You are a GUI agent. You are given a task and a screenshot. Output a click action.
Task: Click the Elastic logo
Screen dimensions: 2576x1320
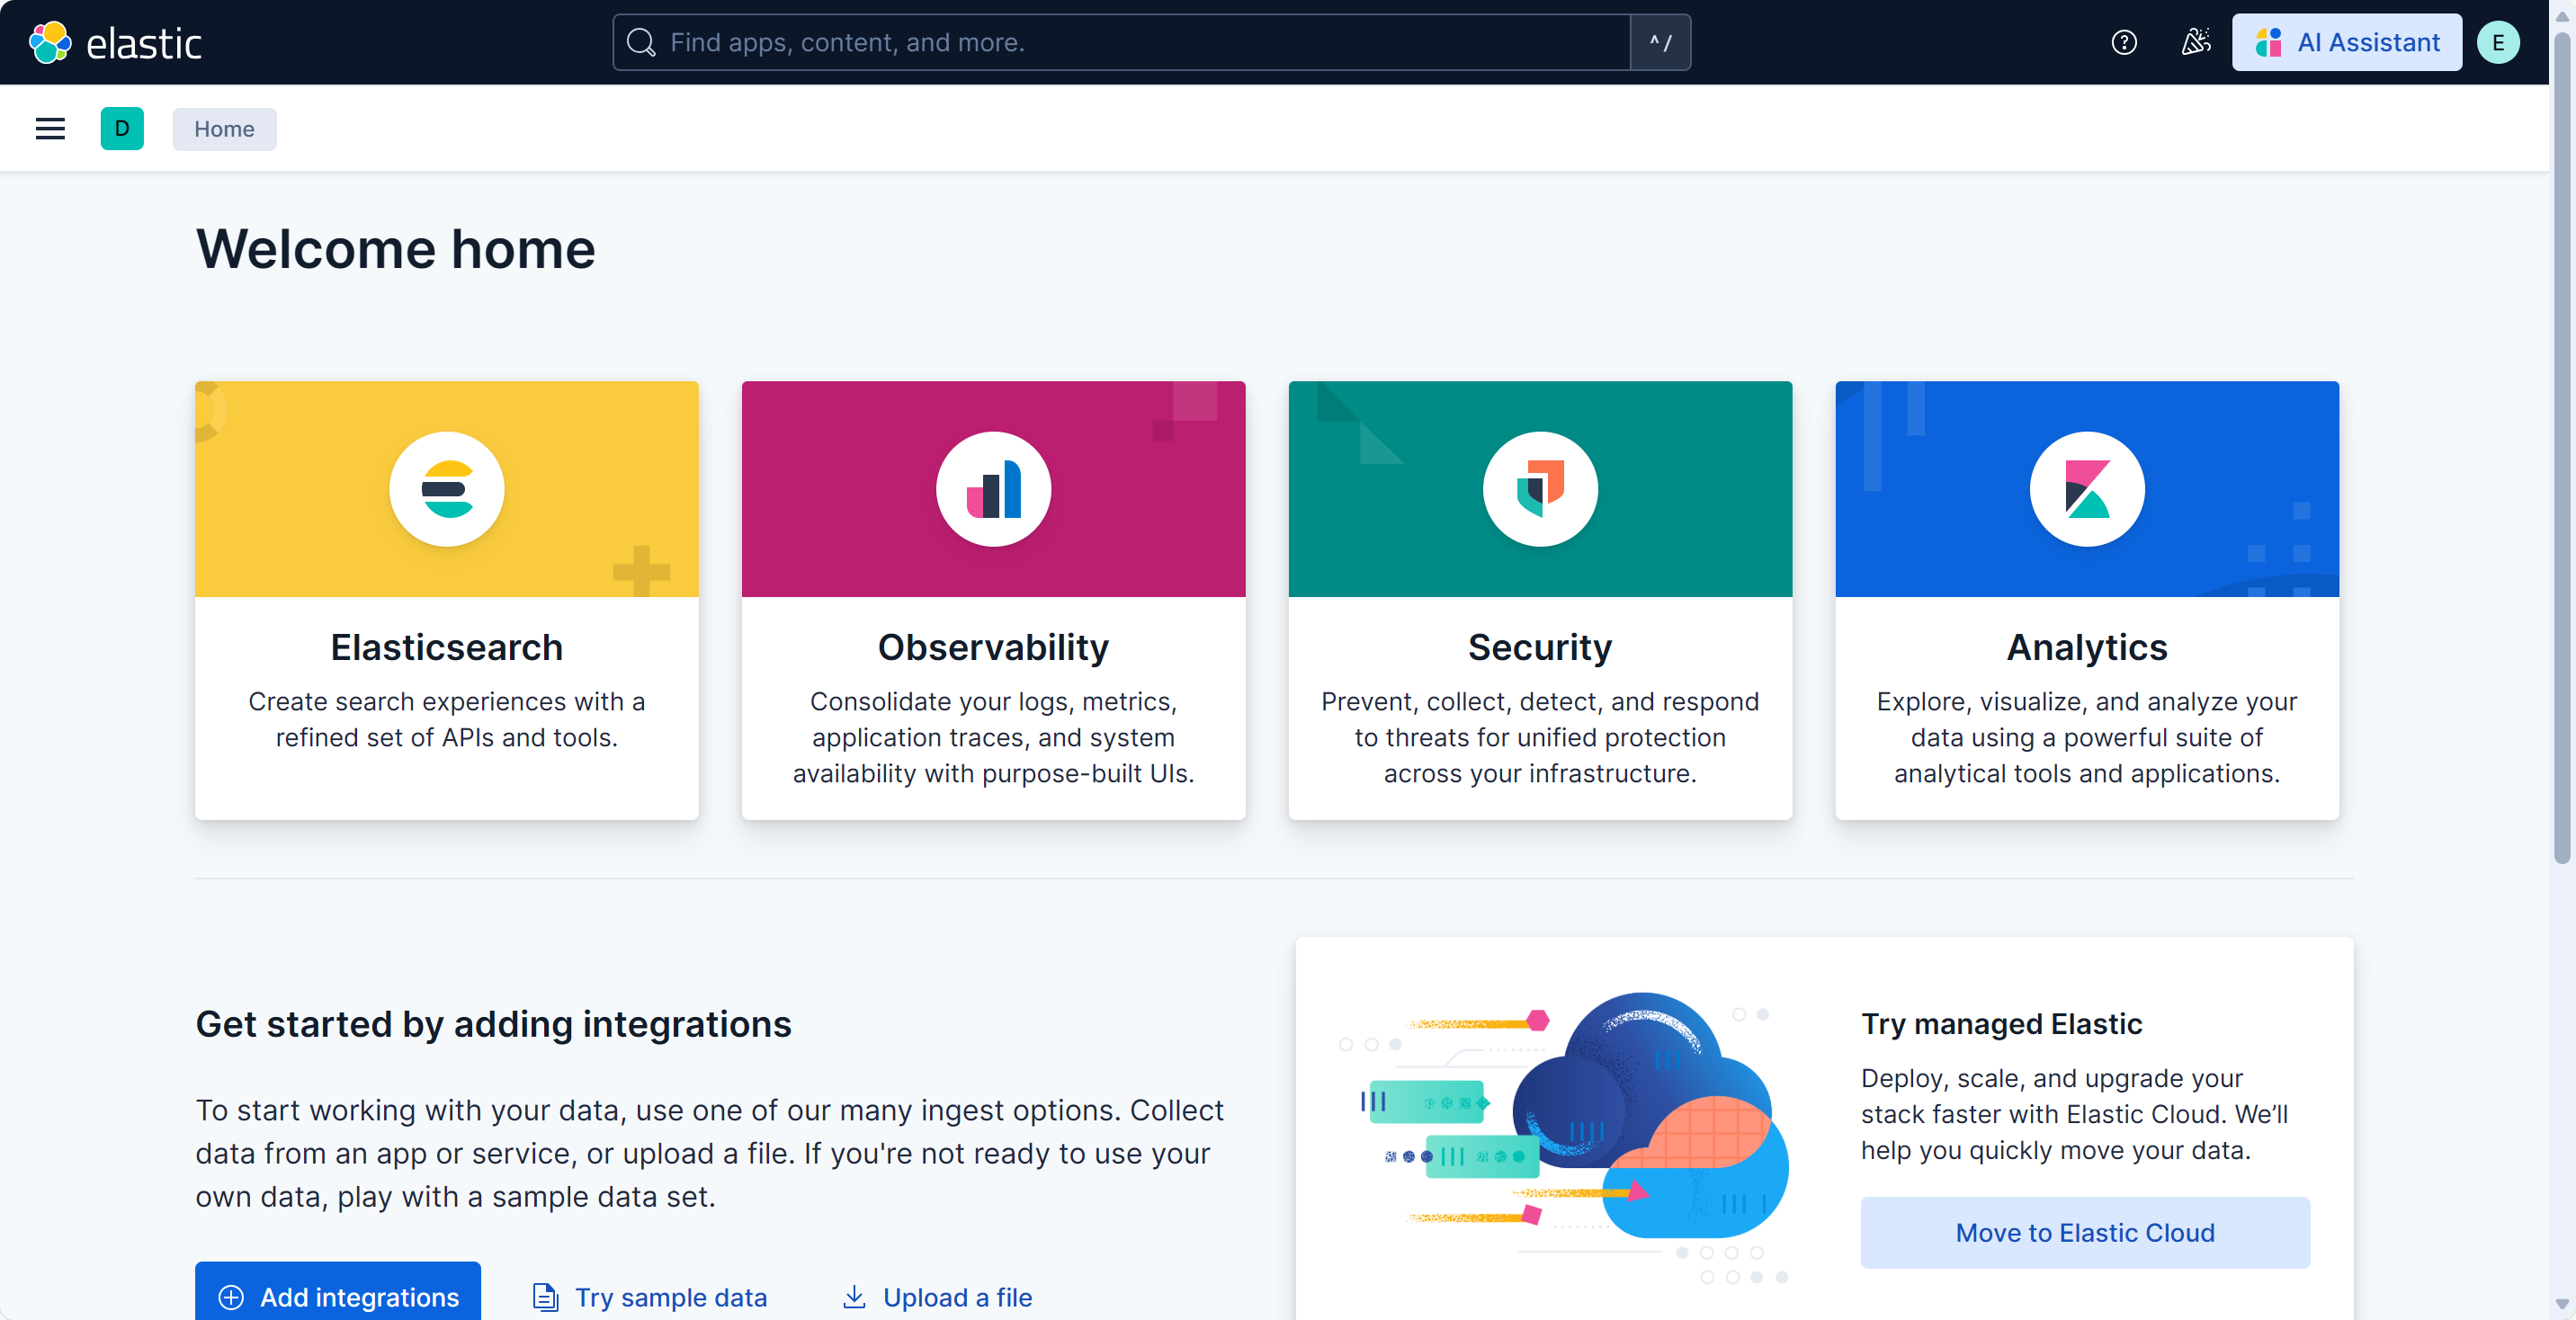click(x=115, y=43)
